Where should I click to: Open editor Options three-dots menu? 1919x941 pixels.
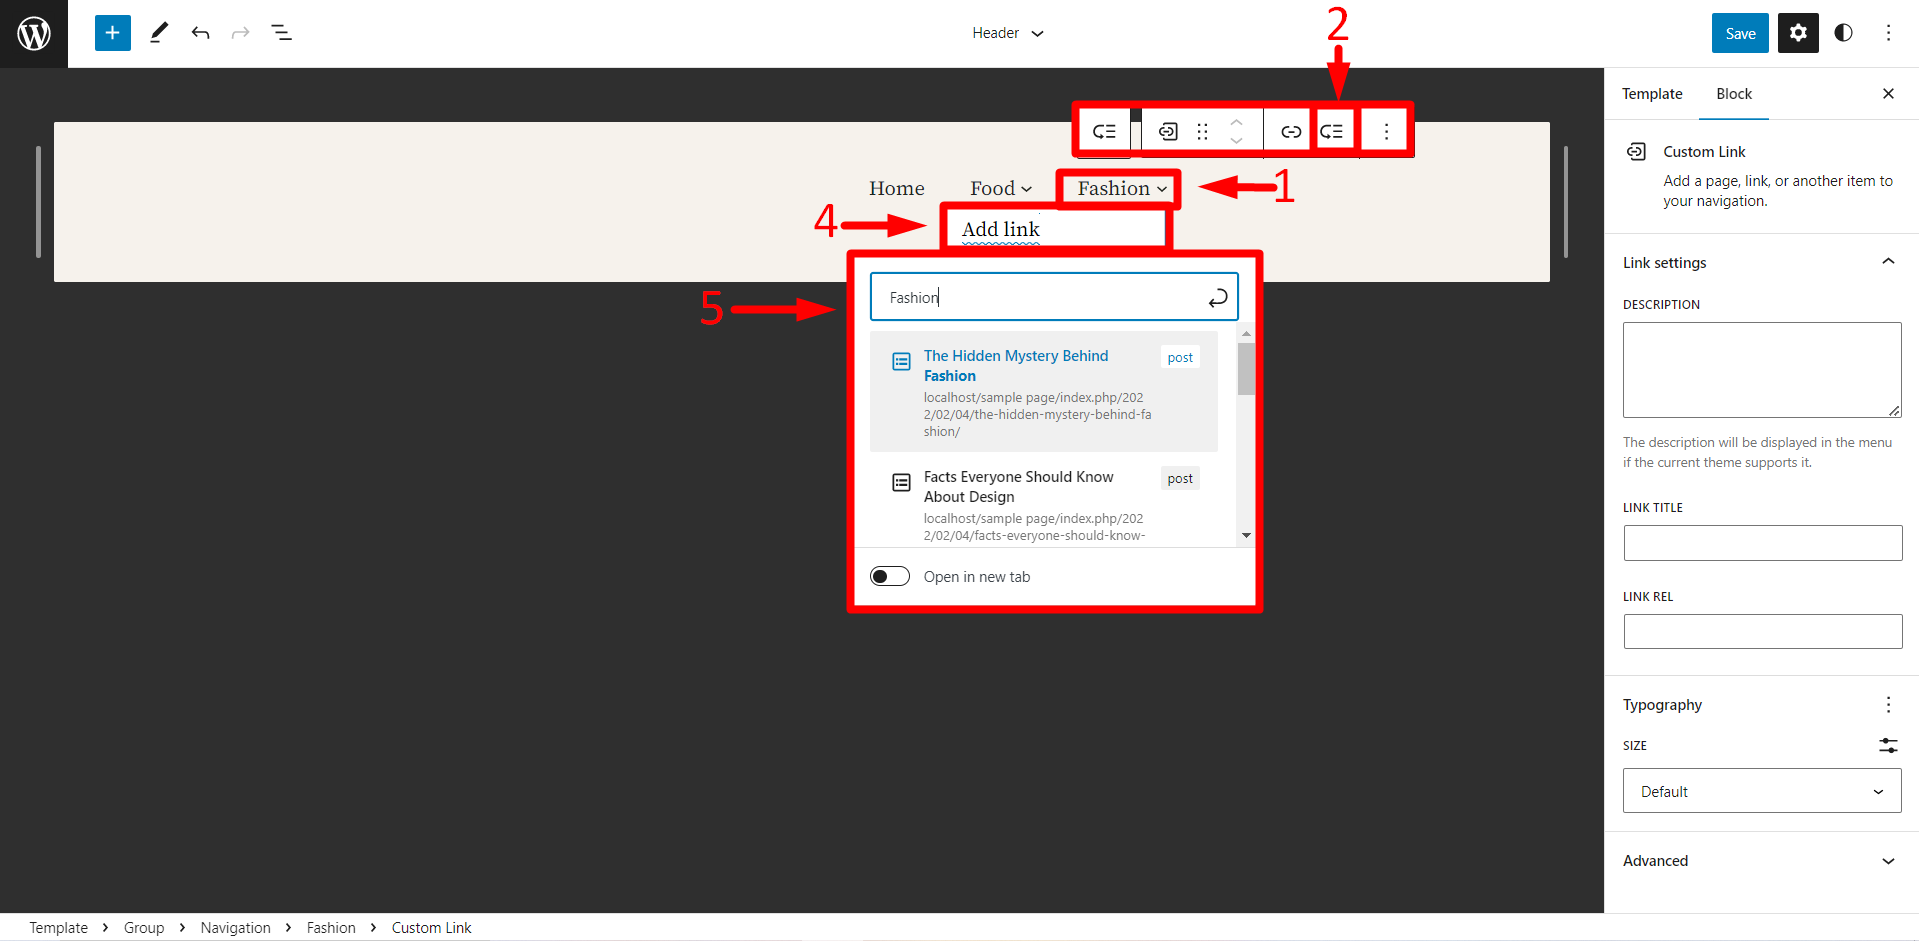tap(1888, 33)
